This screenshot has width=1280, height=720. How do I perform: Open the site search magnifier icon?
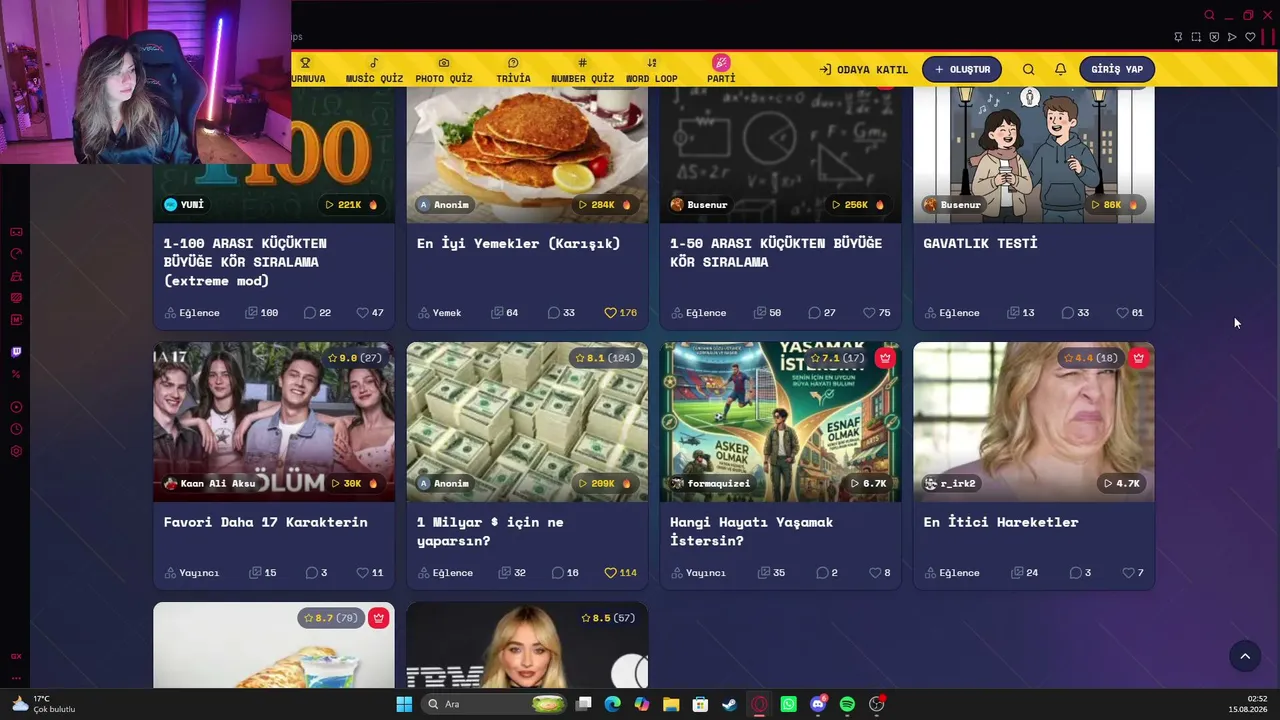pyautogui.click(x=1028, y=69)
